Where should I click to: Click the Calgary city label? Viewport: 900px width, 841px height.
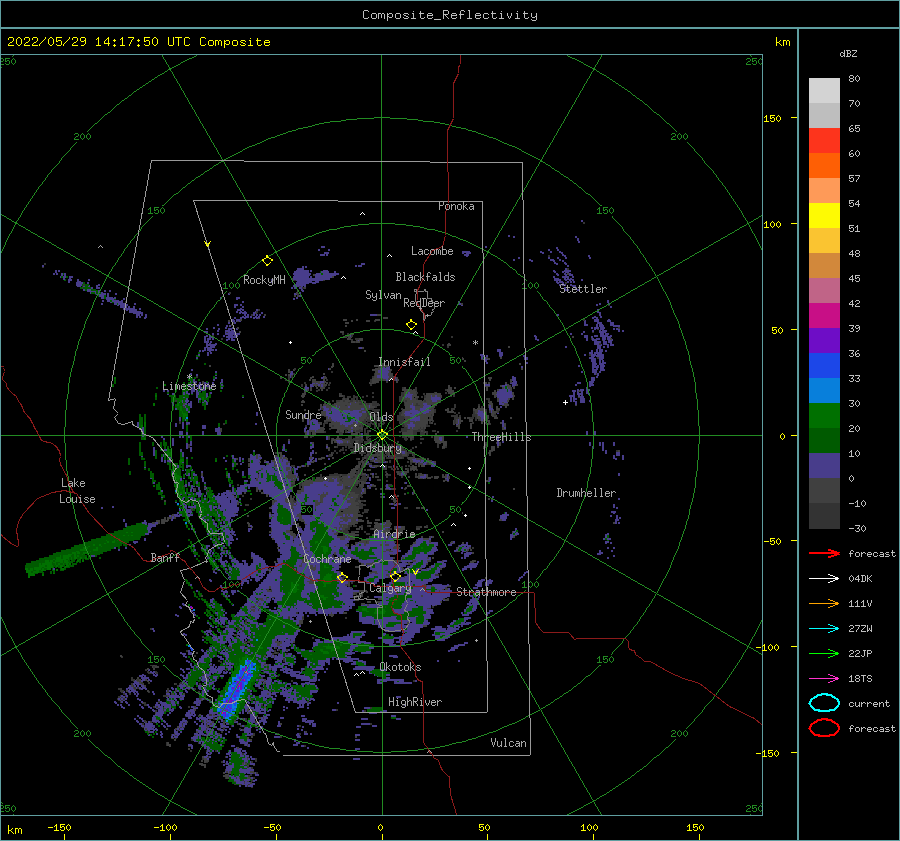point(390,588)
